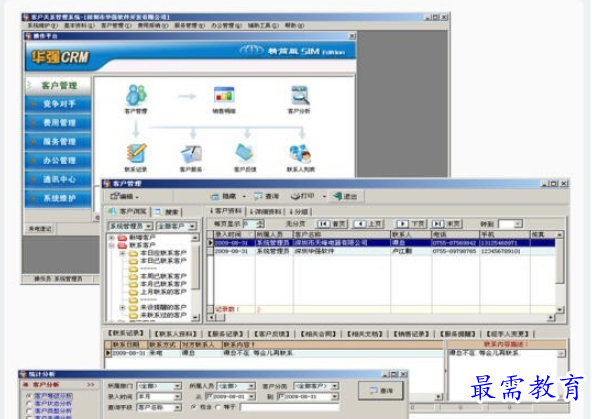Image resolution: width=592 pixels, height=419 pixels.
Task: Select the 上月联系的客户 tree item
Action: (x=163, y=292)
